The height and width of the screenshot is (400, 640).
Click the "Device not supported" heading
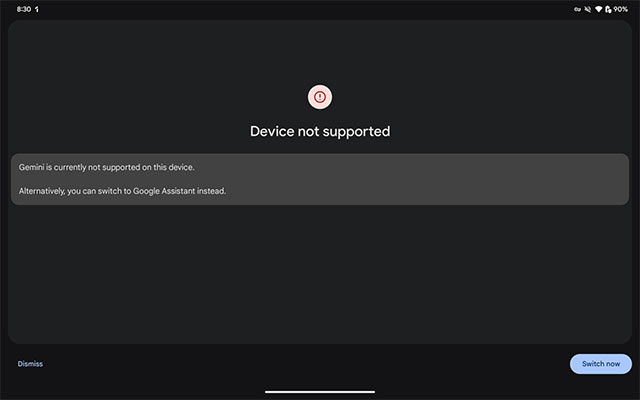click(319, 131)
